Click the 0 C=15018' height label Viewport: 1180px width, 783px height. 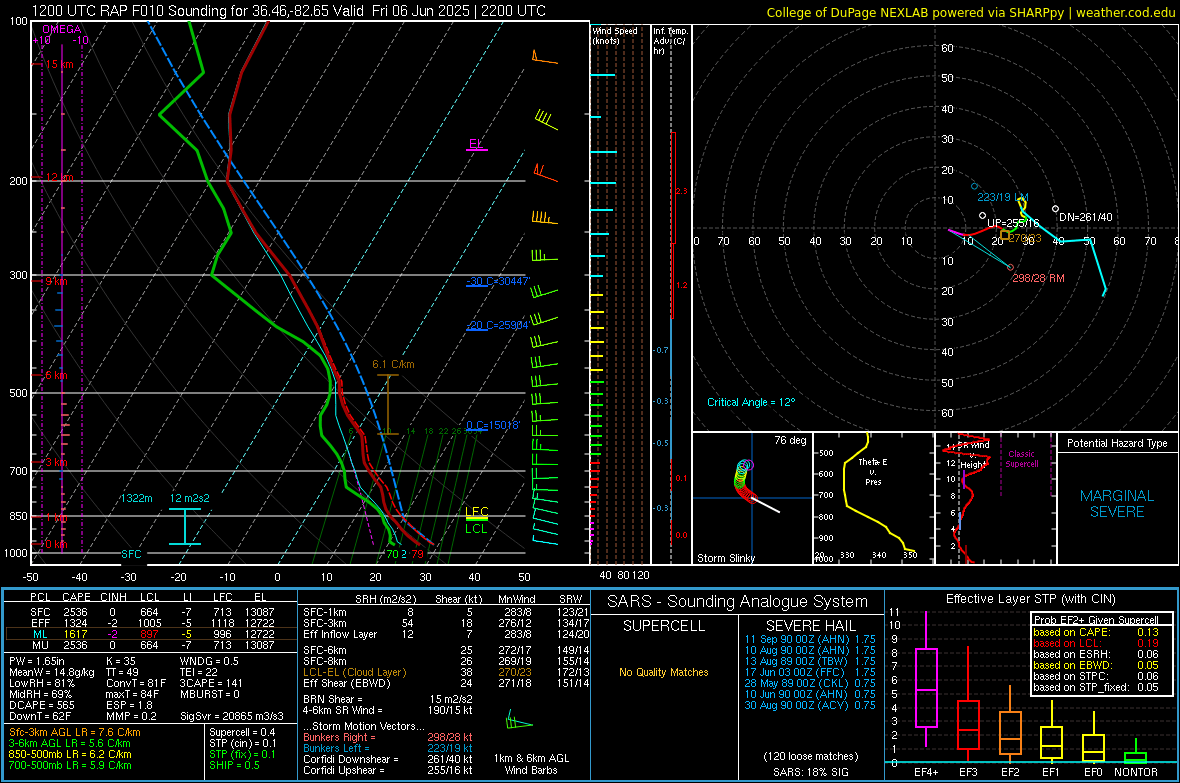(x=493, y=425)
